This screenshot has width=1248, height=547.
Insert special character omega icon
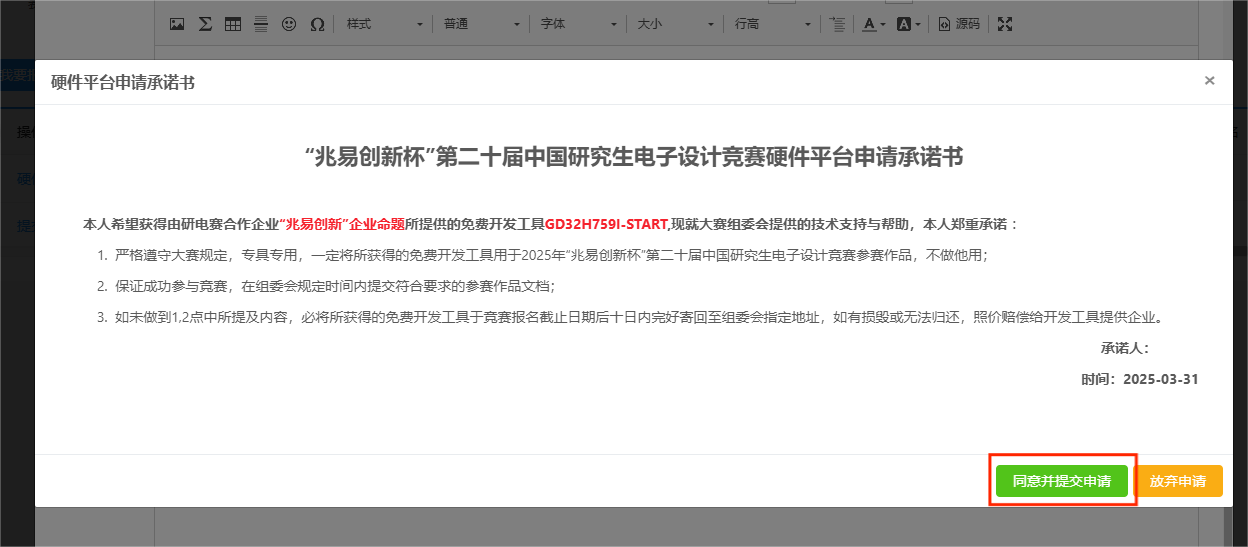click(x=317, y=24)
